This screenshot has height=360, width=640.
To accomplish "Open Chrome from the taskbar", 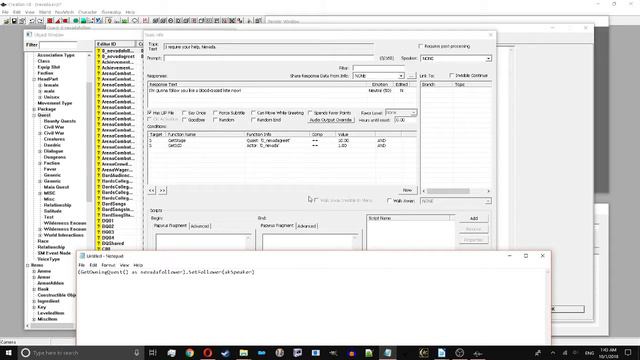I will pos(190,353).
